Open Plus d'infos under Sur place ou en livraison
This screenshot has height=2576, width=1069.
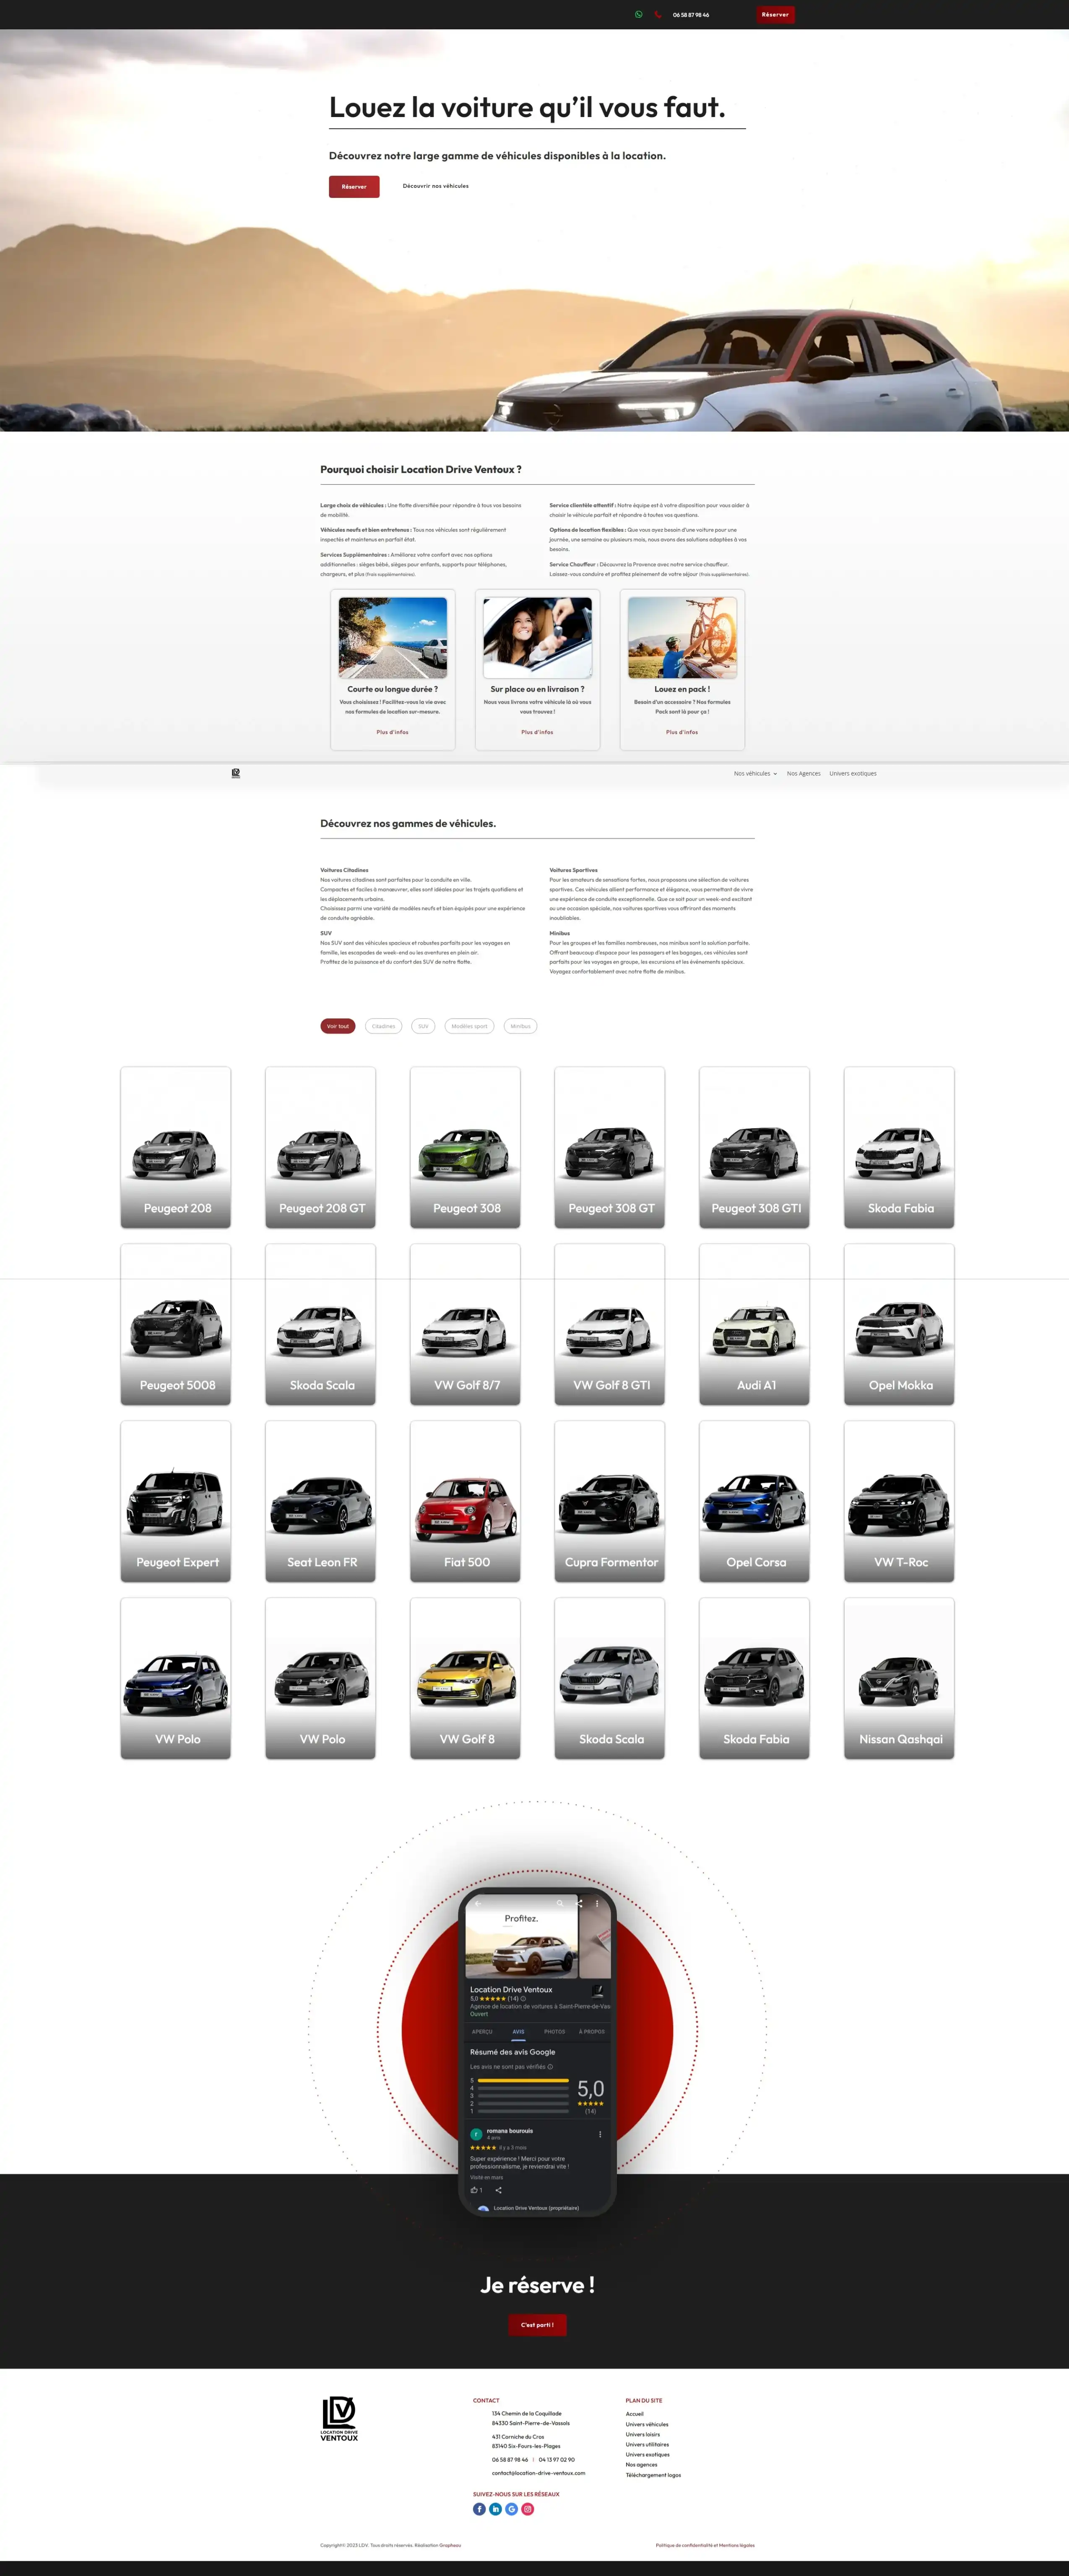[x=537, y=732]
